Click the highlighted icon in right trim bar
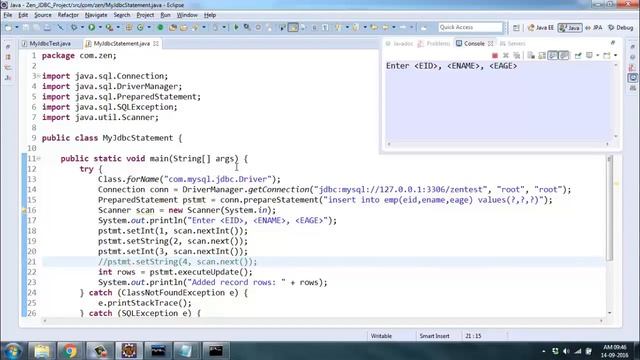640x360 pixels. 632,78
